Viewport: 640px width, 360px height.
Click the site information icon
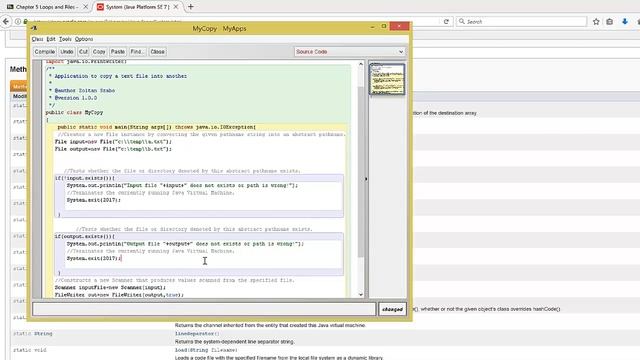click(18, 22)
